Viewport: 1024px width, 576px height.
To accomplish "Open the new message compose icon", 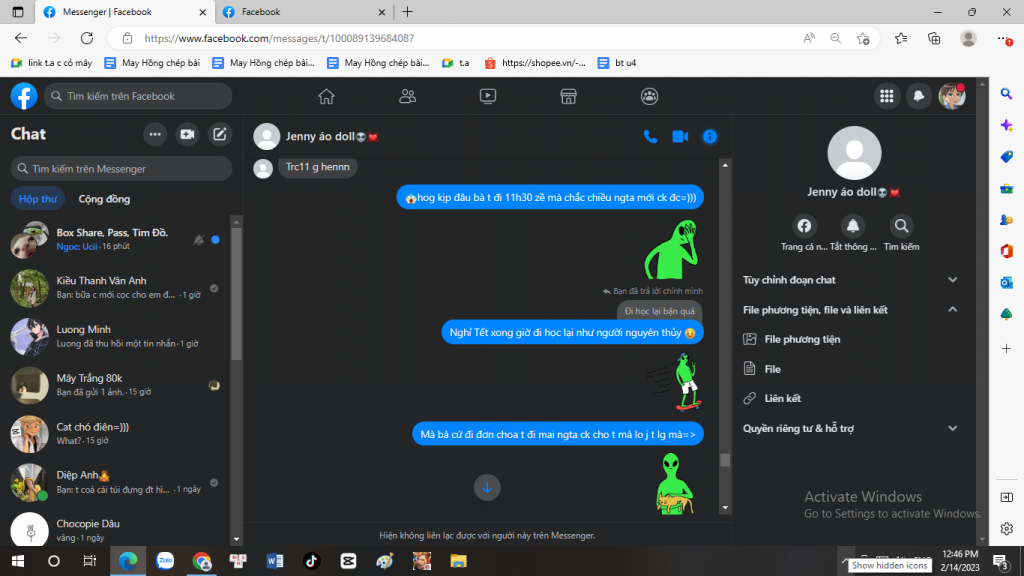I will [220, 134].
